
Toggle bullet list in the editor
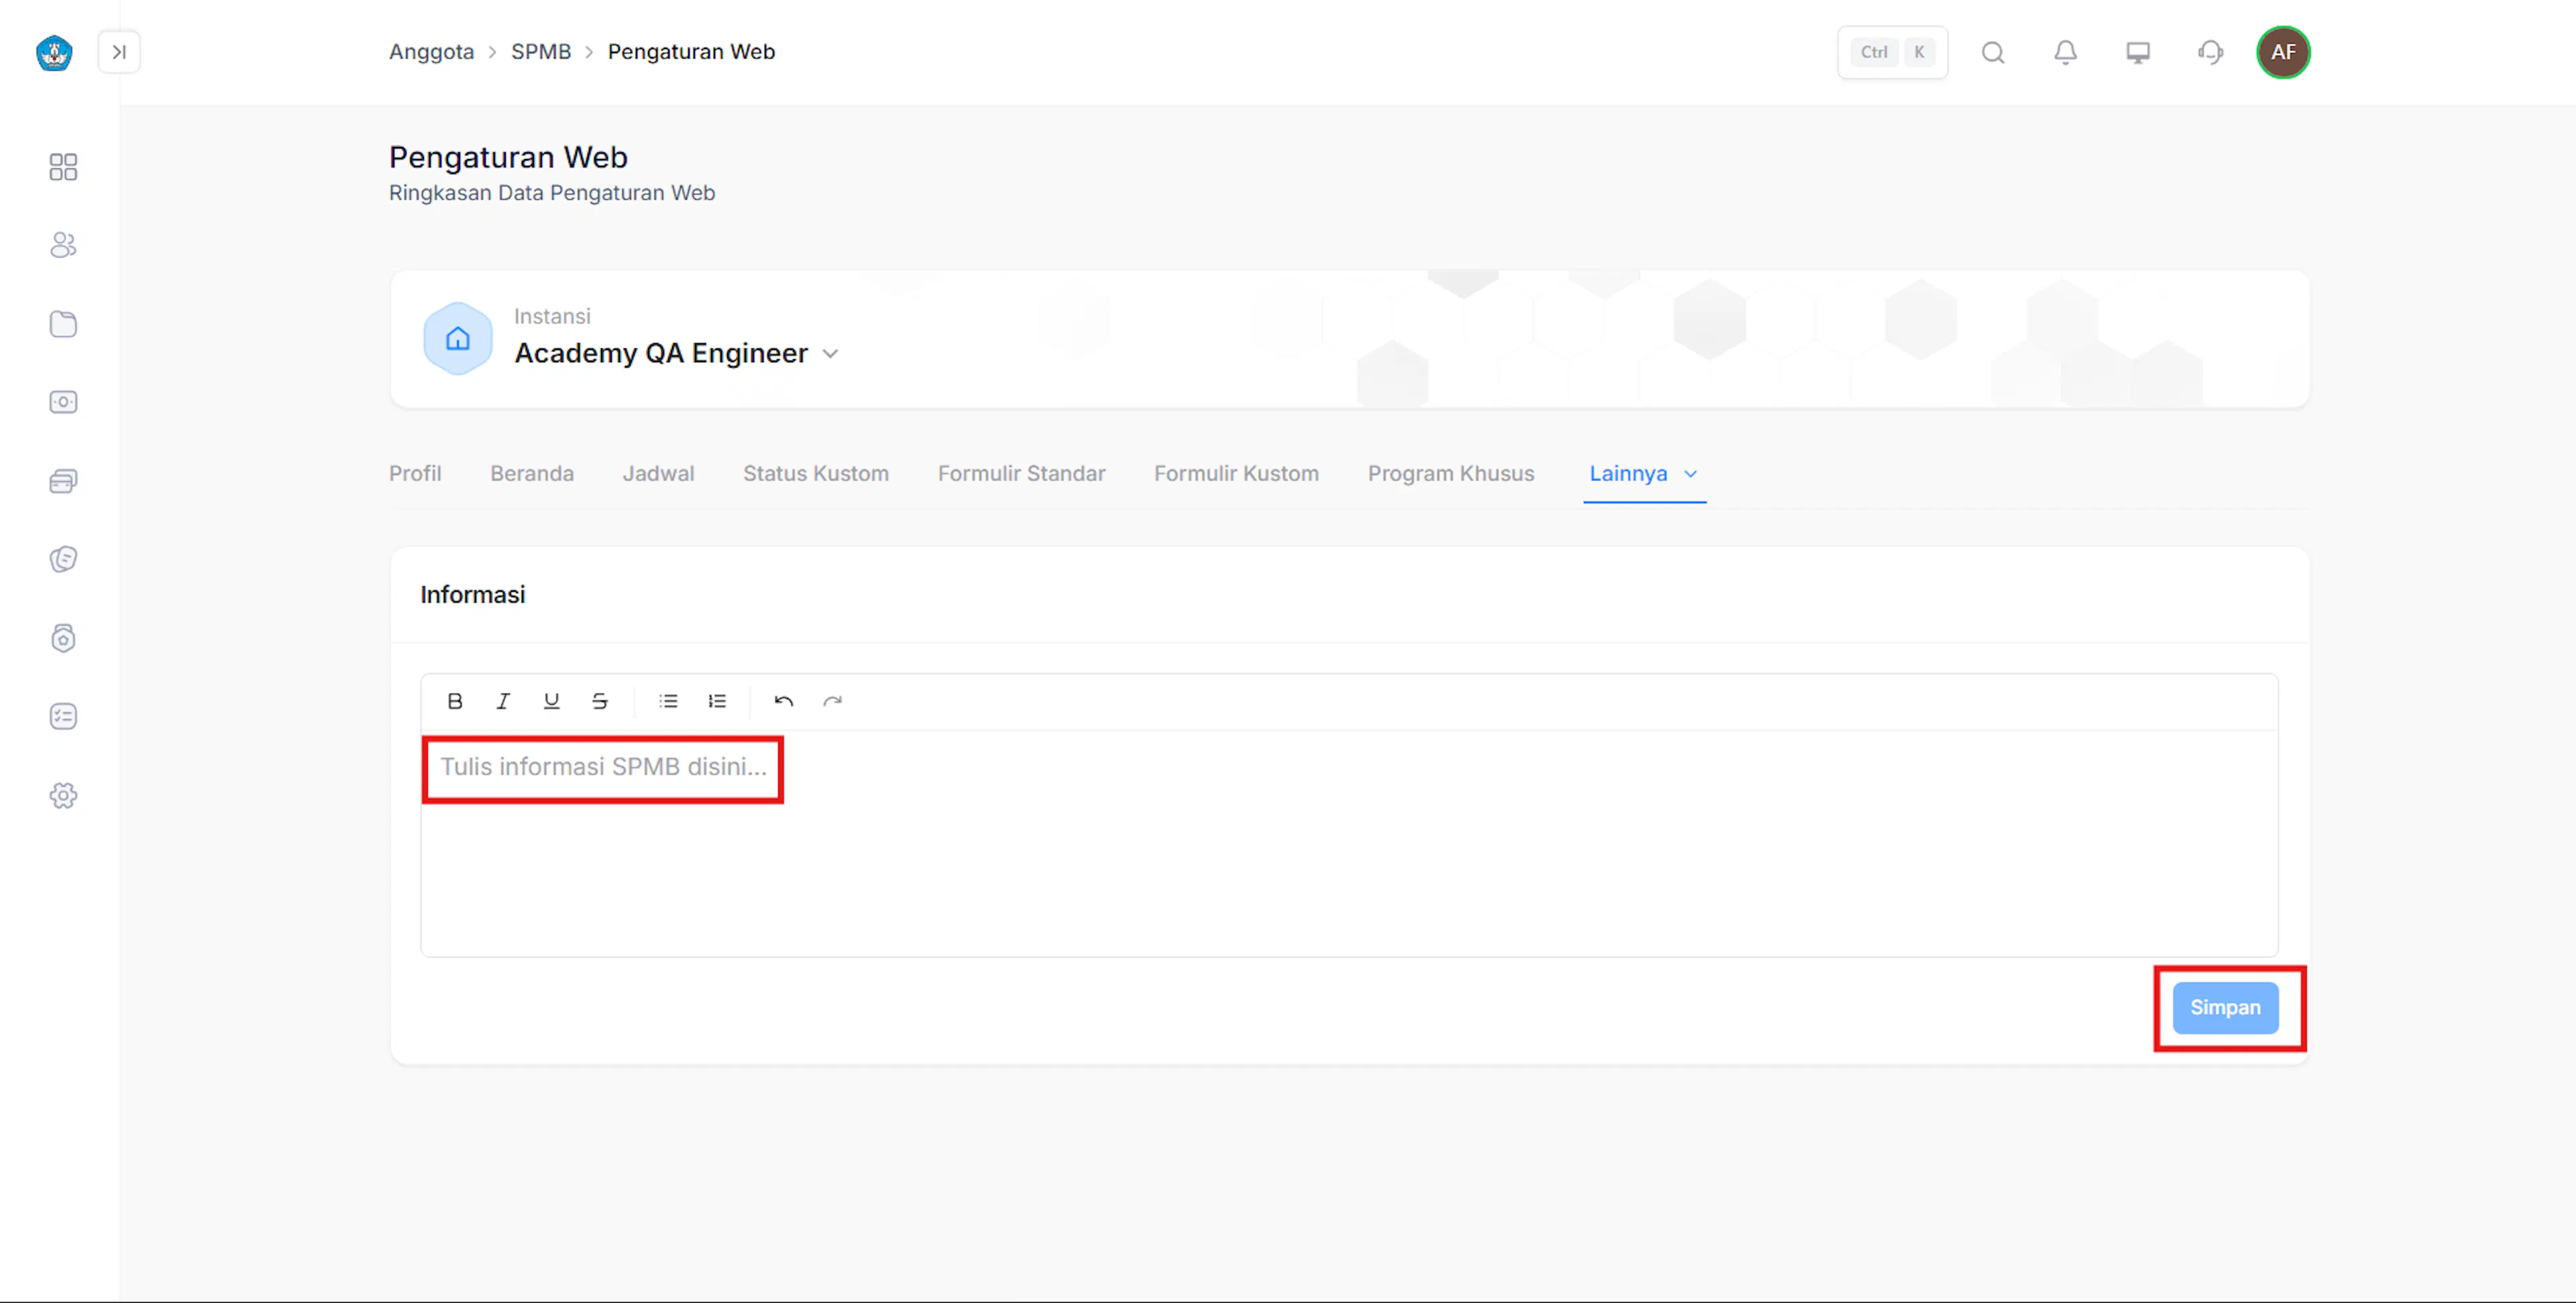pos(669,701)
